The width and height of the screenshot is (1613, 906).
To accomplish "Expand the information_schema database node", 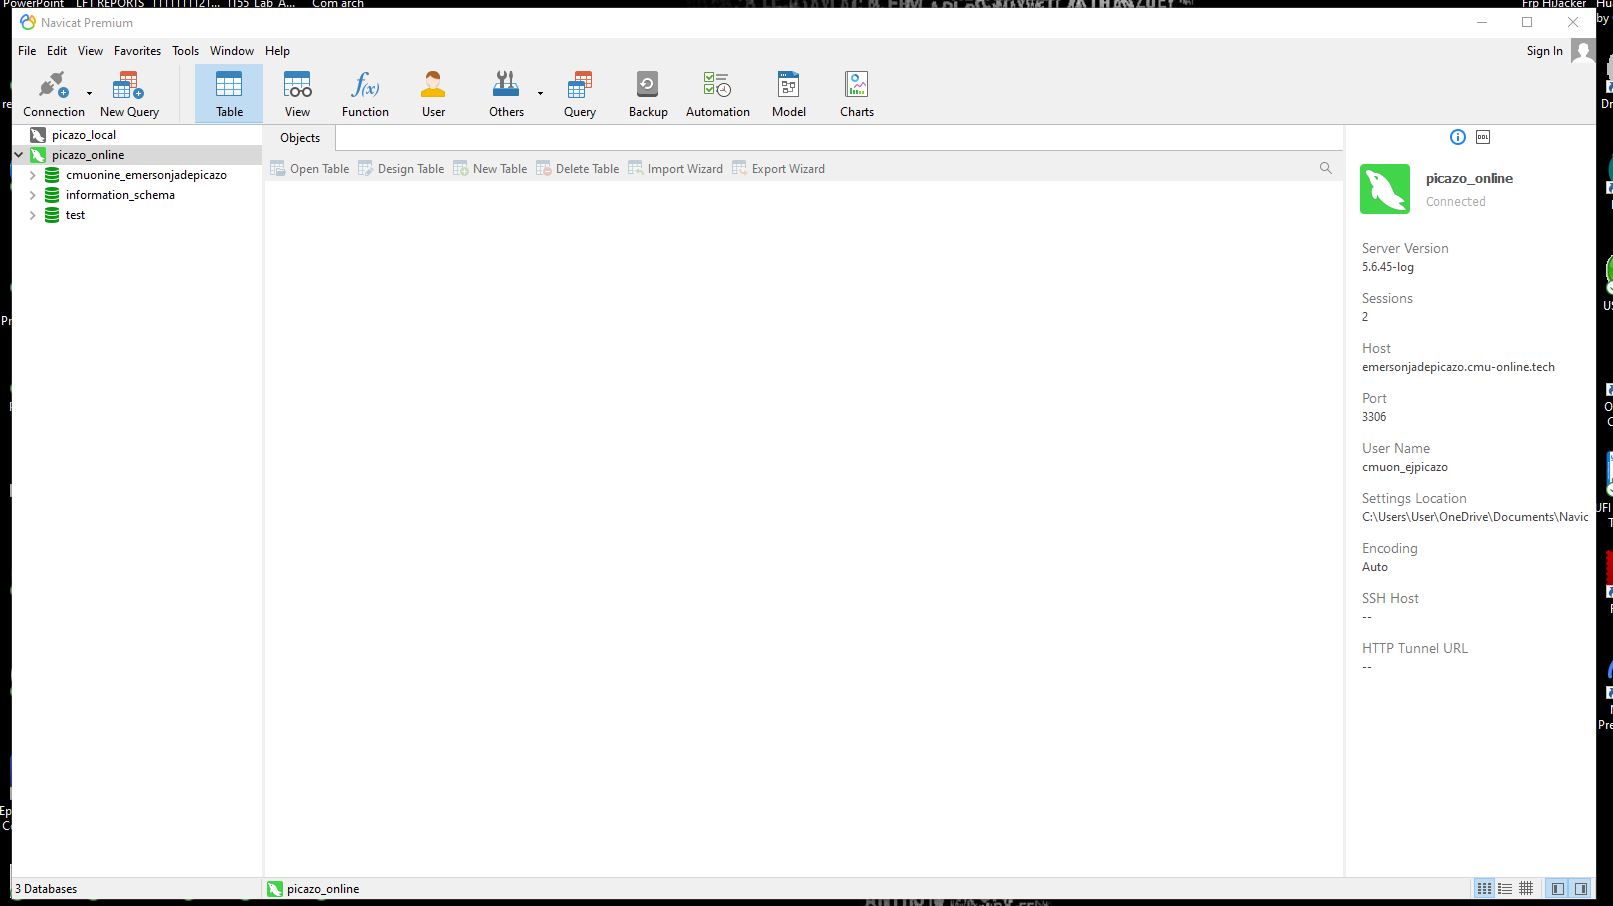I will click(33, 195).
